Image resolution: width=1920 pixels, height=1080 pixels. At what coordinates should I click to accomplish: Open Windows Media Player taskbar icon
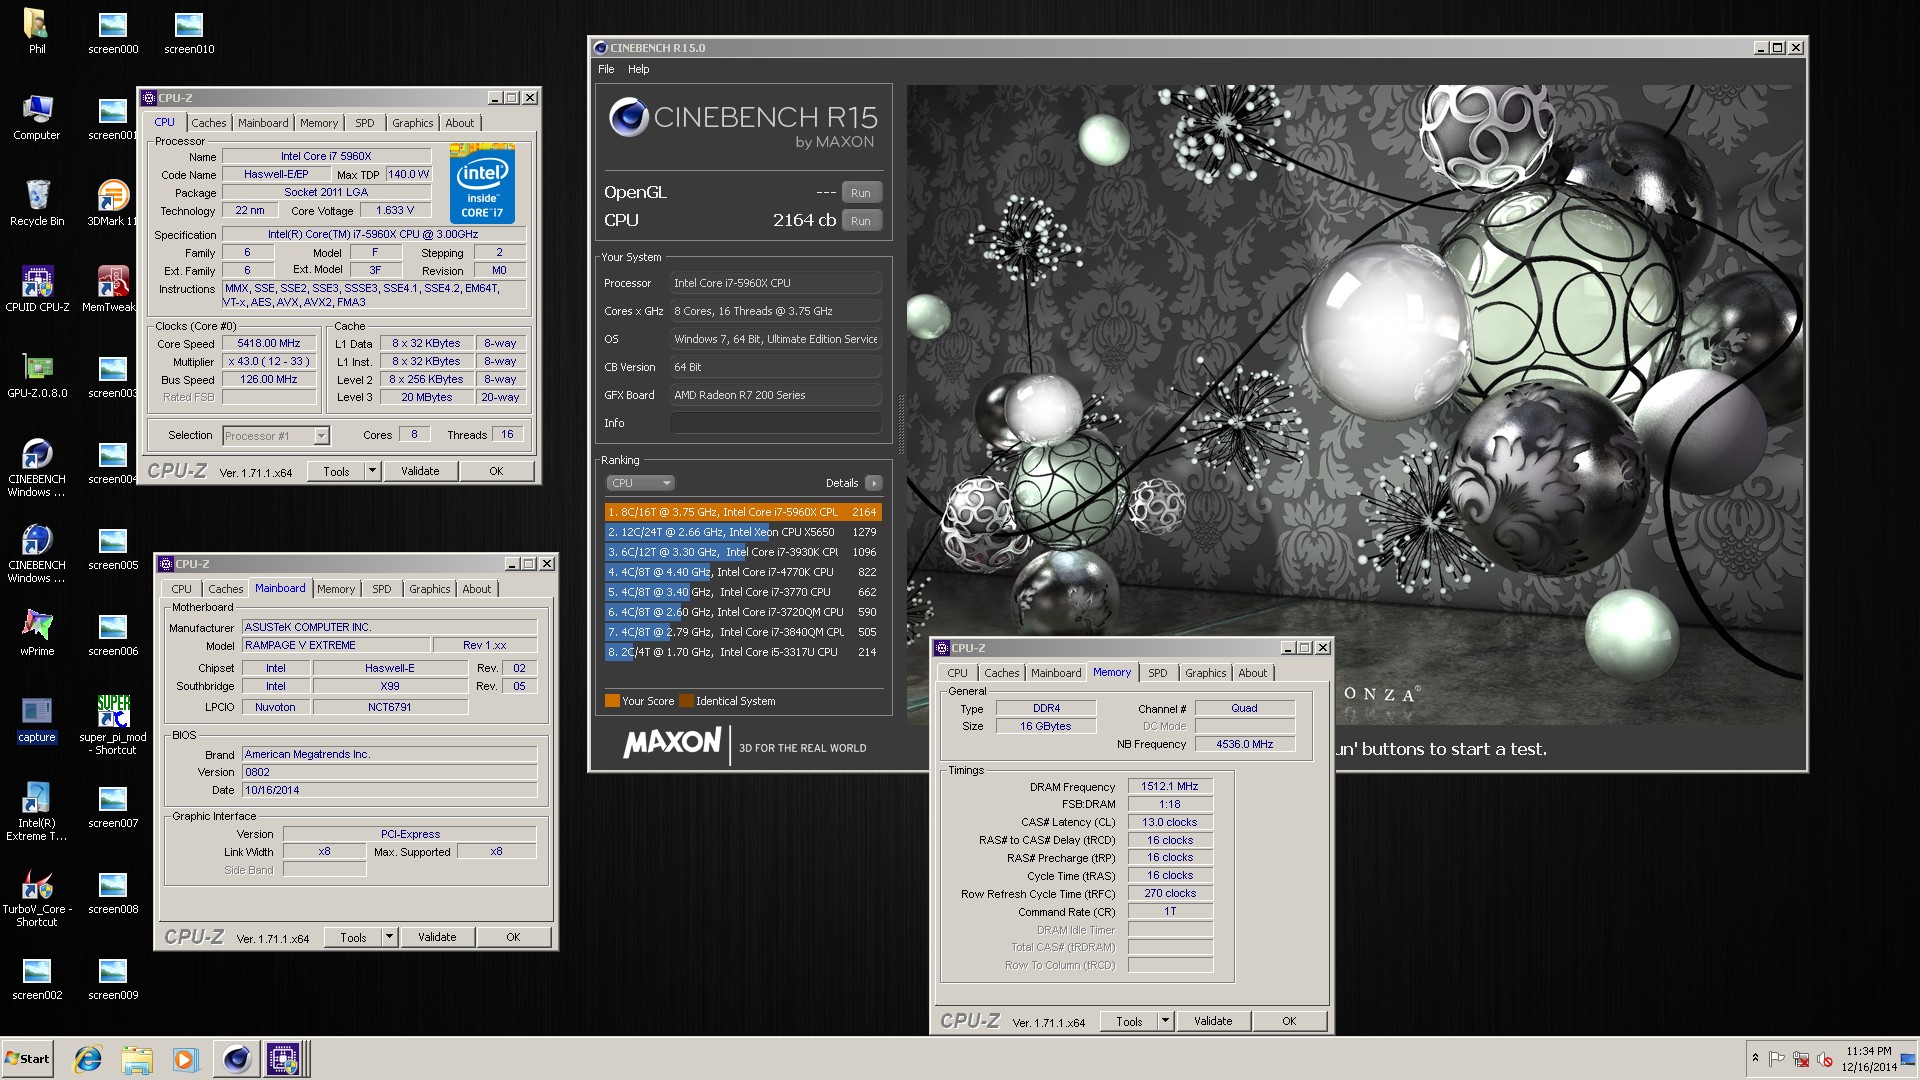[x=185, y=1059]
